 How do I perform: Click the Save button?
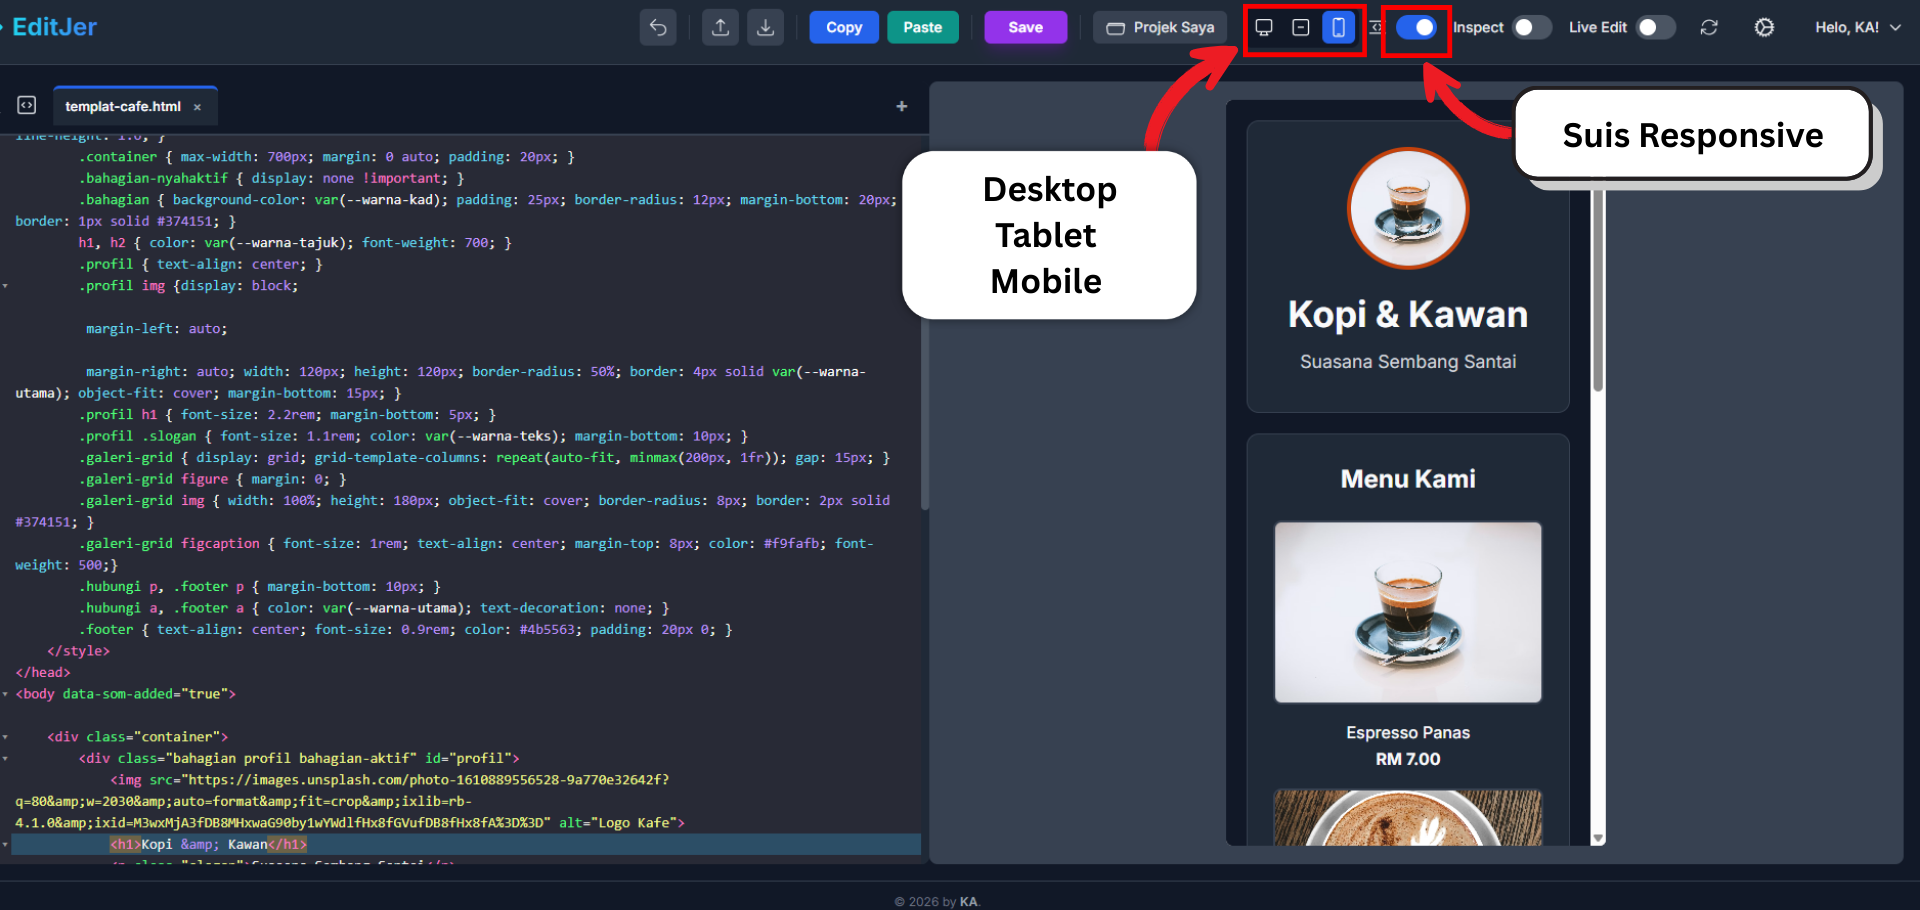[1025, 28]
